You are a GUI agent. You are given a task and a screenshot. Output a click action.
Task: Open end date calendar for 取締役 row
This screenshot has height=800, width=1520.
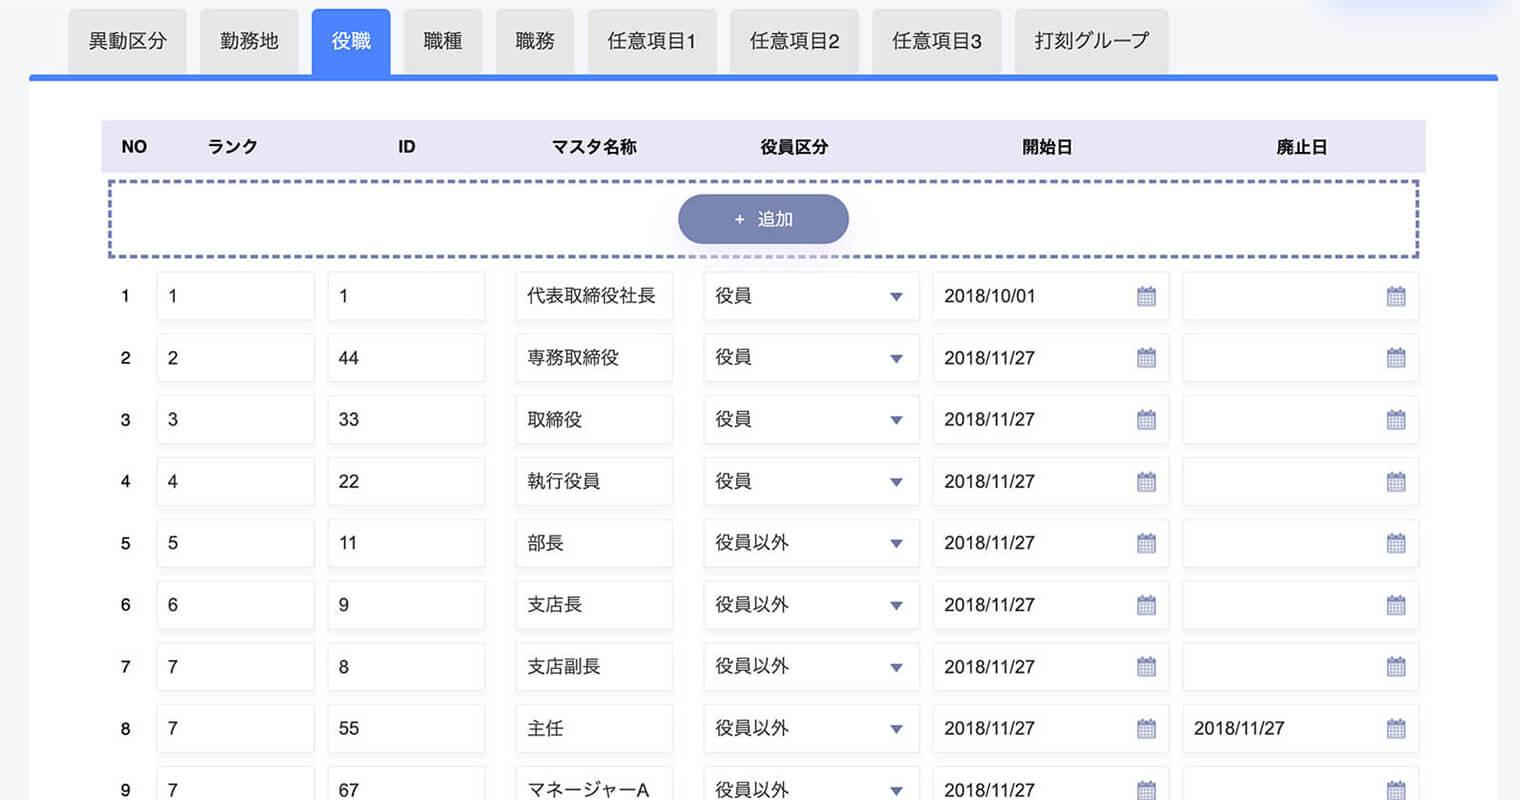click(1396, 420)
